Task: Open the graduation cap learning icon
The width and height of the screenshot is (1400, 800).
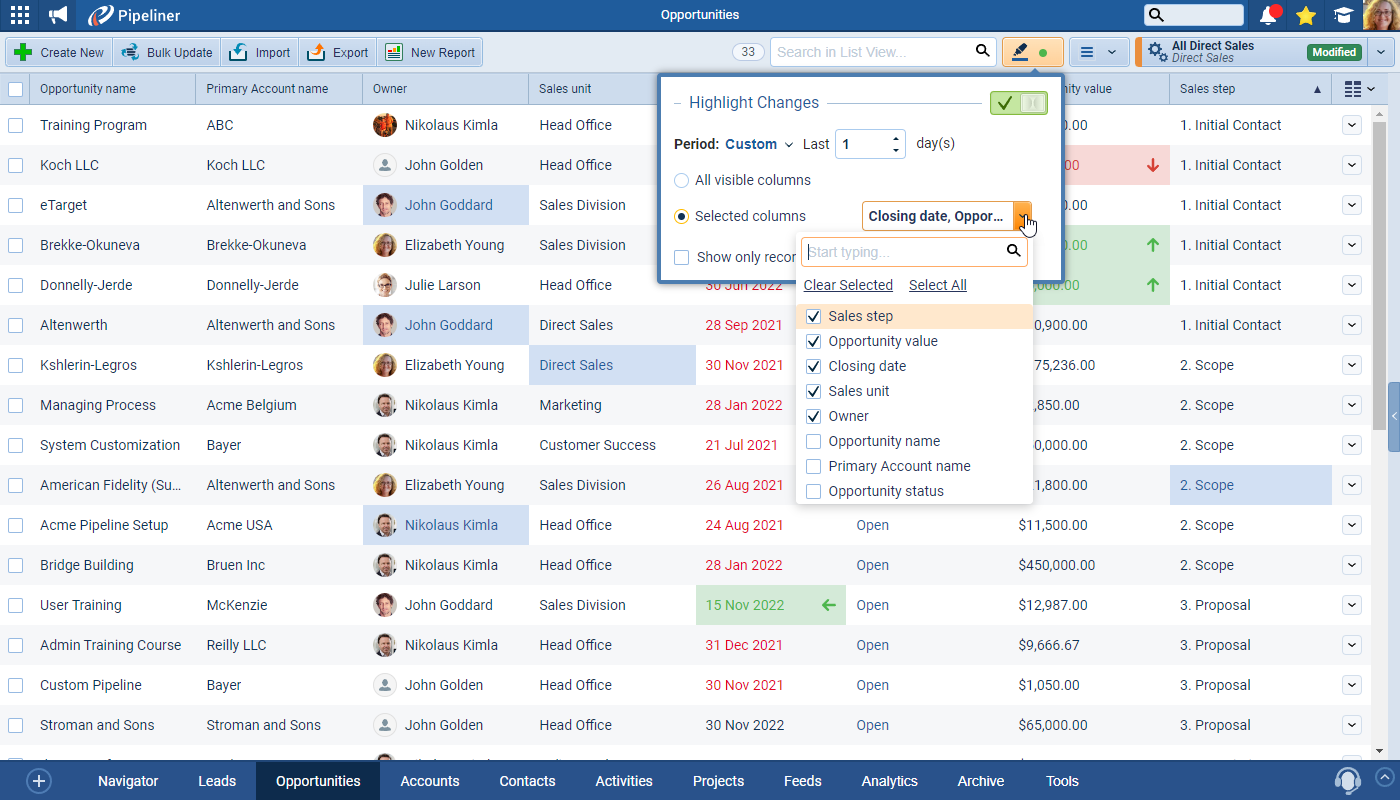Action: point(1342,15)
